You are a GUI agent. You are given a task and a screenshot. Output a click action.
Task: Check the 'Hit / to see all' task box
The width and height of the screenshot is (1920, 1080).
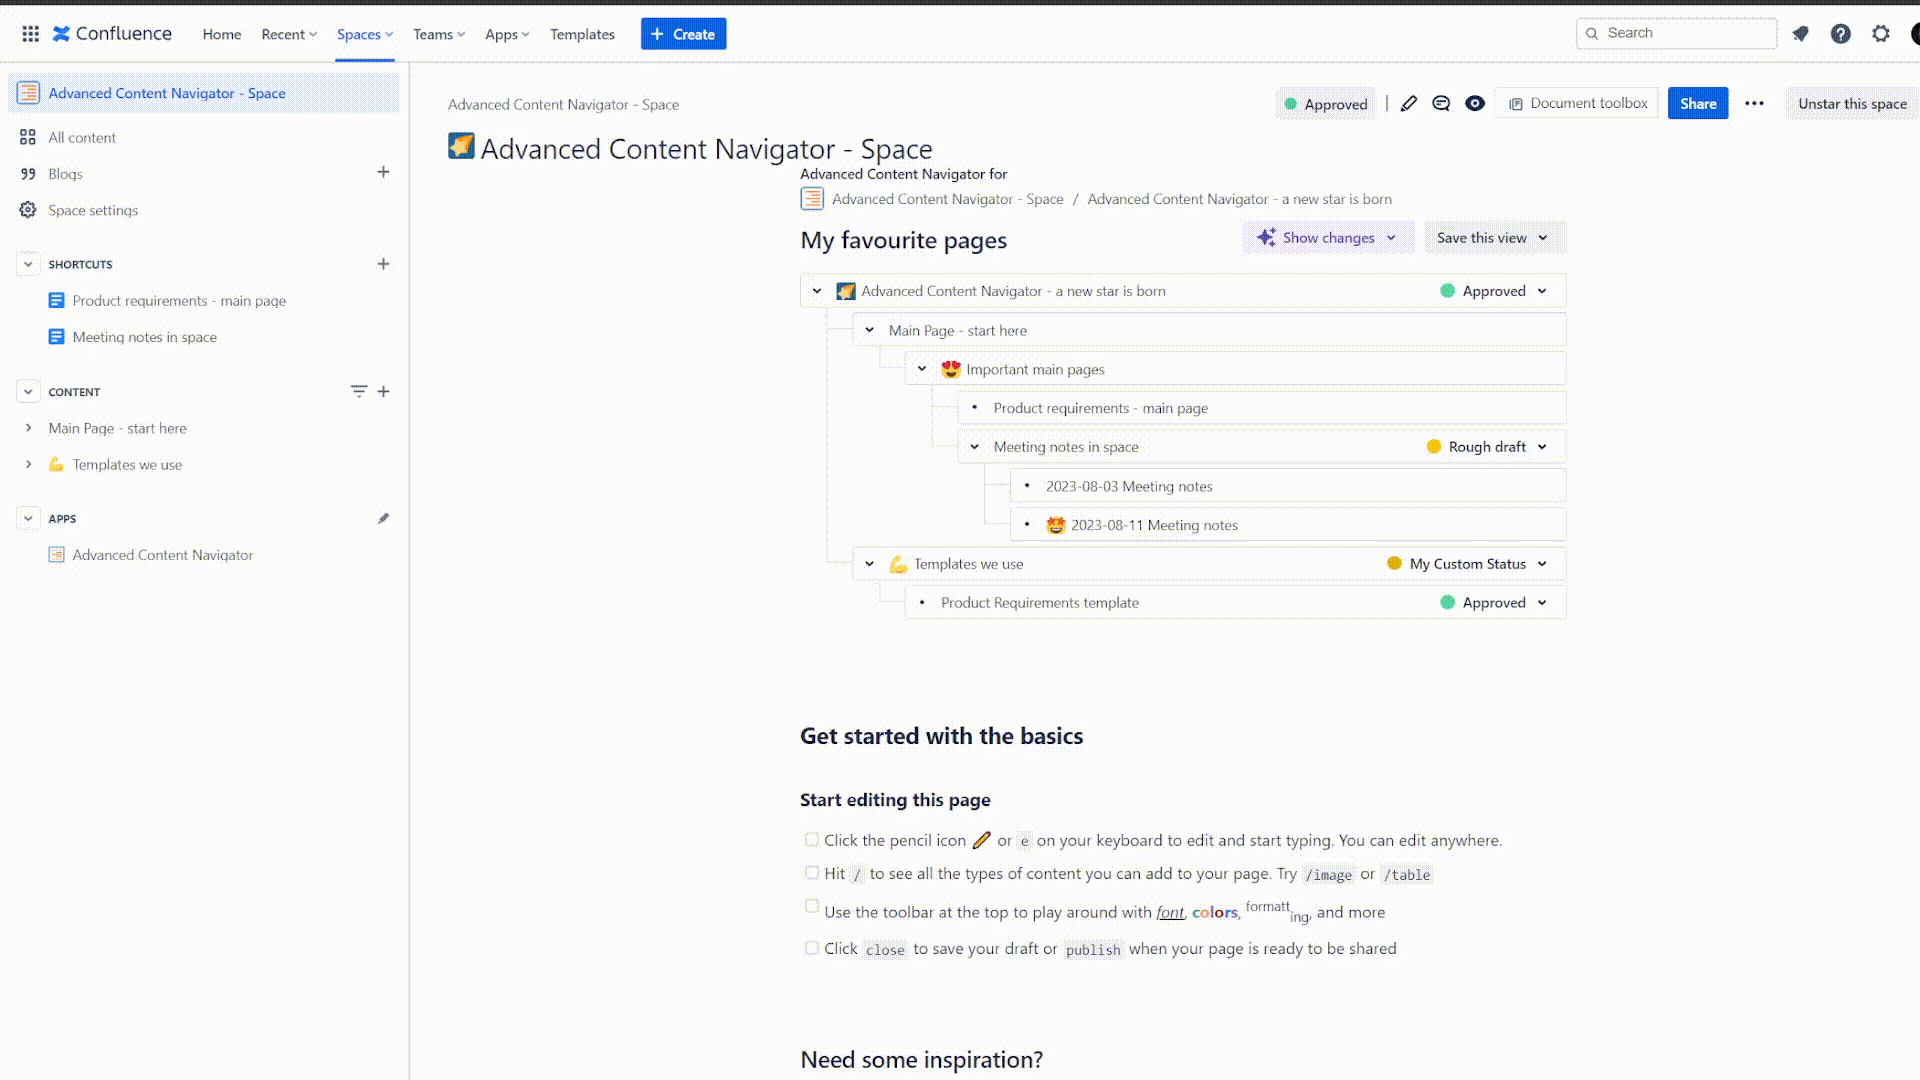[x=812, y=873]
